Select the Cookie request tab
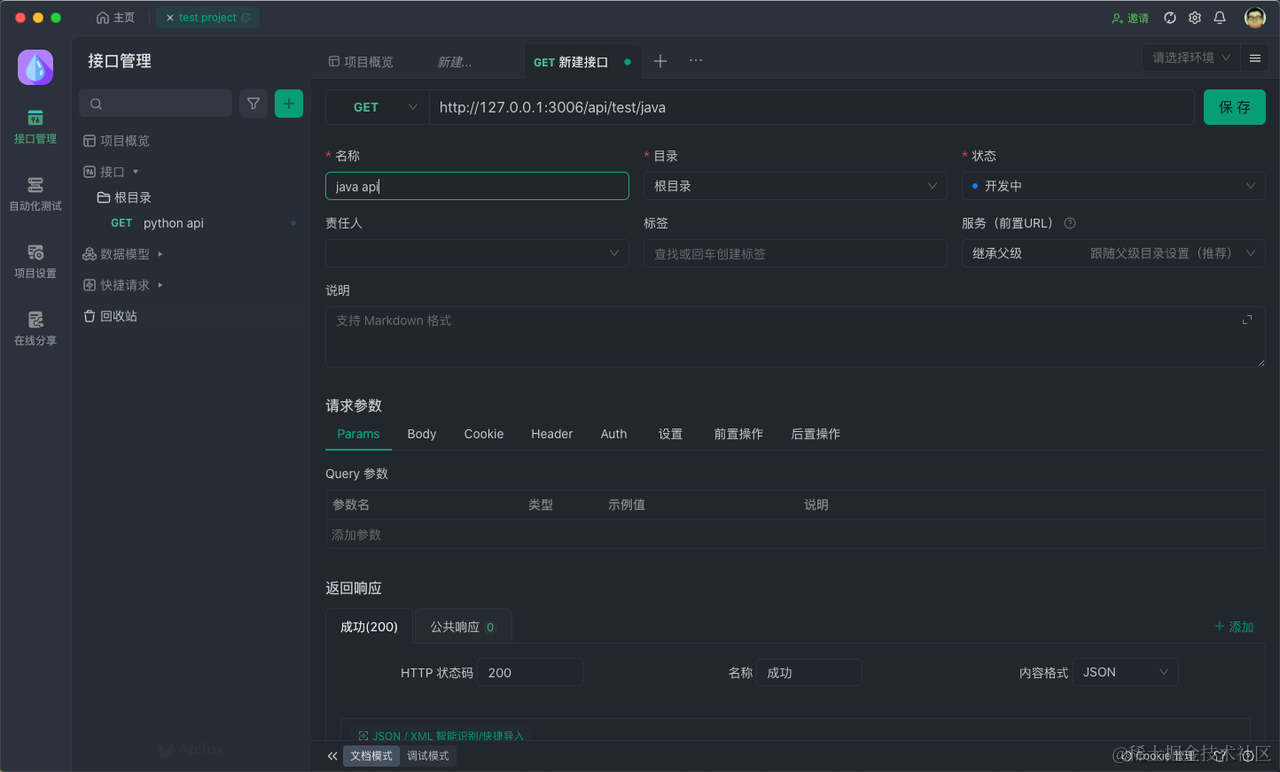The image size is (1280, 772). (484, 434)
